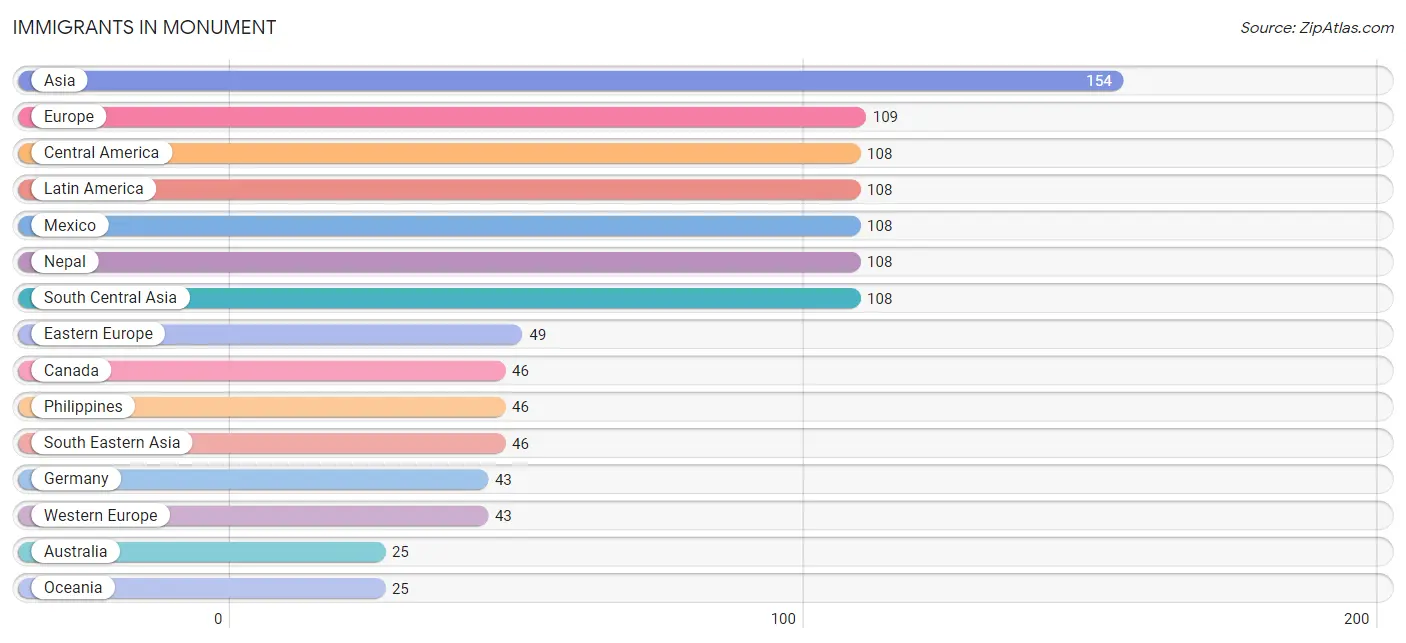Select the Philippines bar
This screenshot has width=1406, height=643.
(x=261, y=407)
